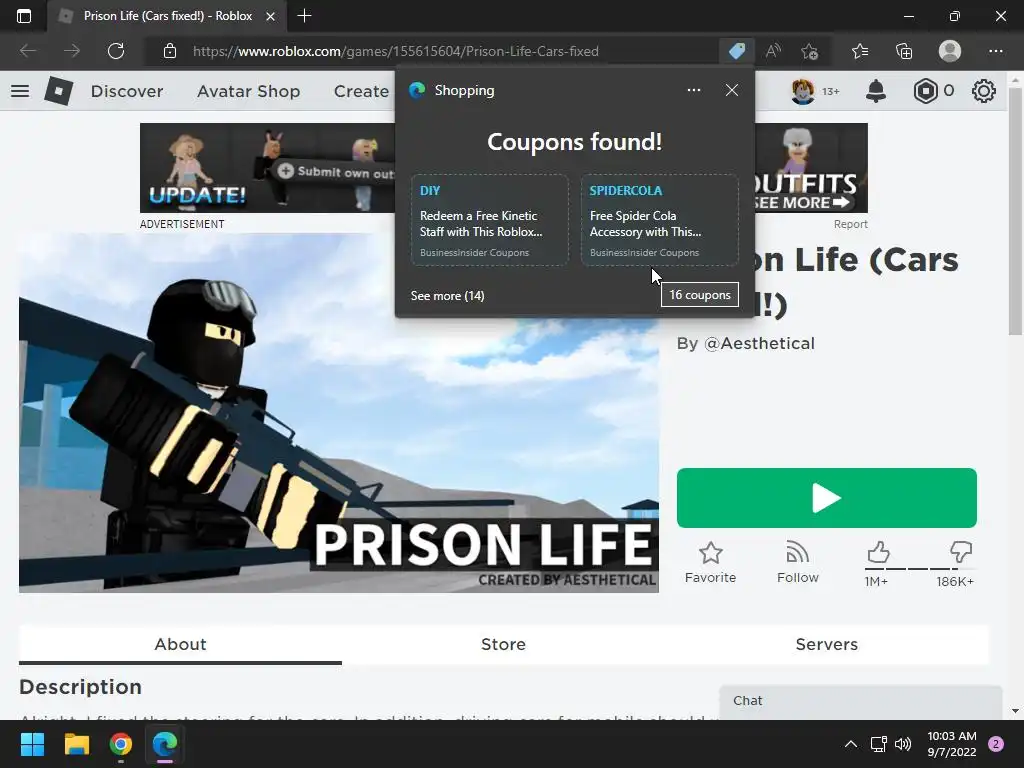
Task: Open the Collections icon
Action: click(x=904, y=51)
